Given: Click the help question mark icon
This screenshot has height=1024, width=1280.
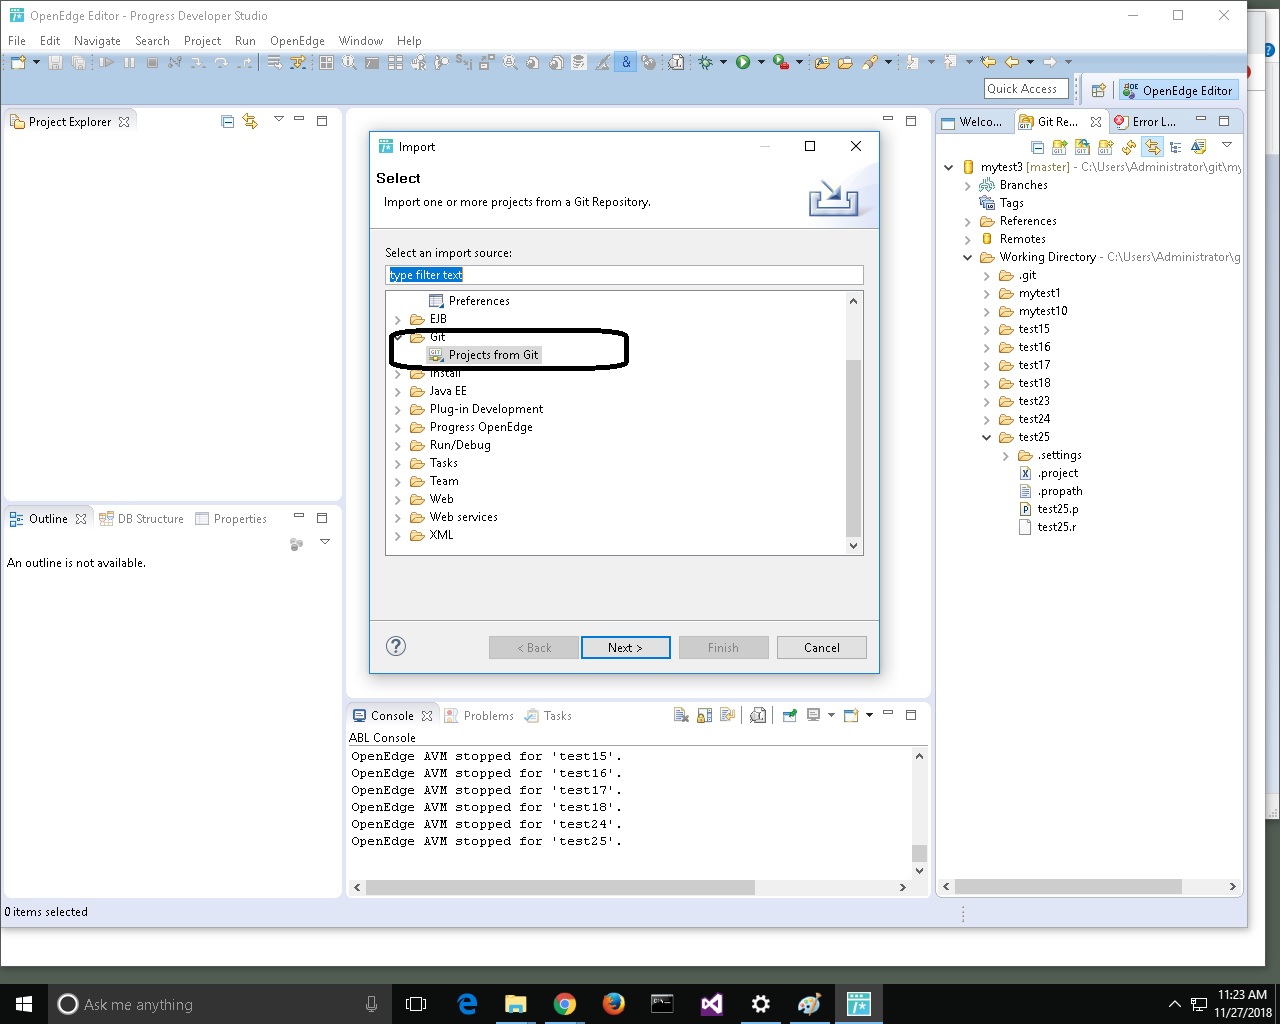Looking at the screenshot, I should pos(396,646).
